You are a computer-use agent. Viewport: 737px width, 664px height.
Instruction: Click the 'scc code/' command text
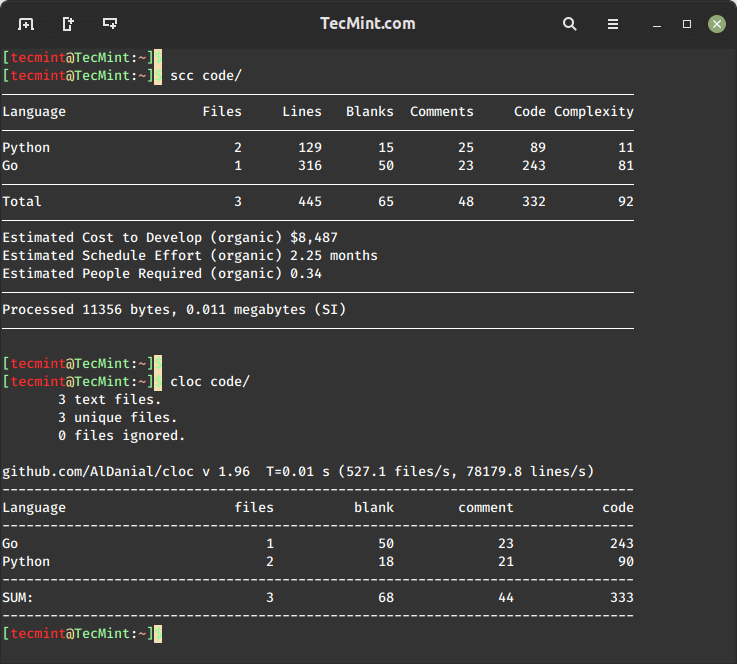206,75
